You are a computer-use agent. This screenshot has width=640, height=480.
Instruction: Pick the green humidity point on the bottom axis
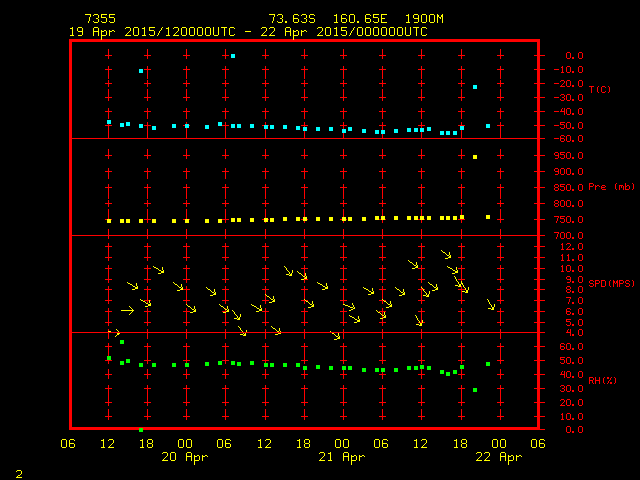(141, 429)
